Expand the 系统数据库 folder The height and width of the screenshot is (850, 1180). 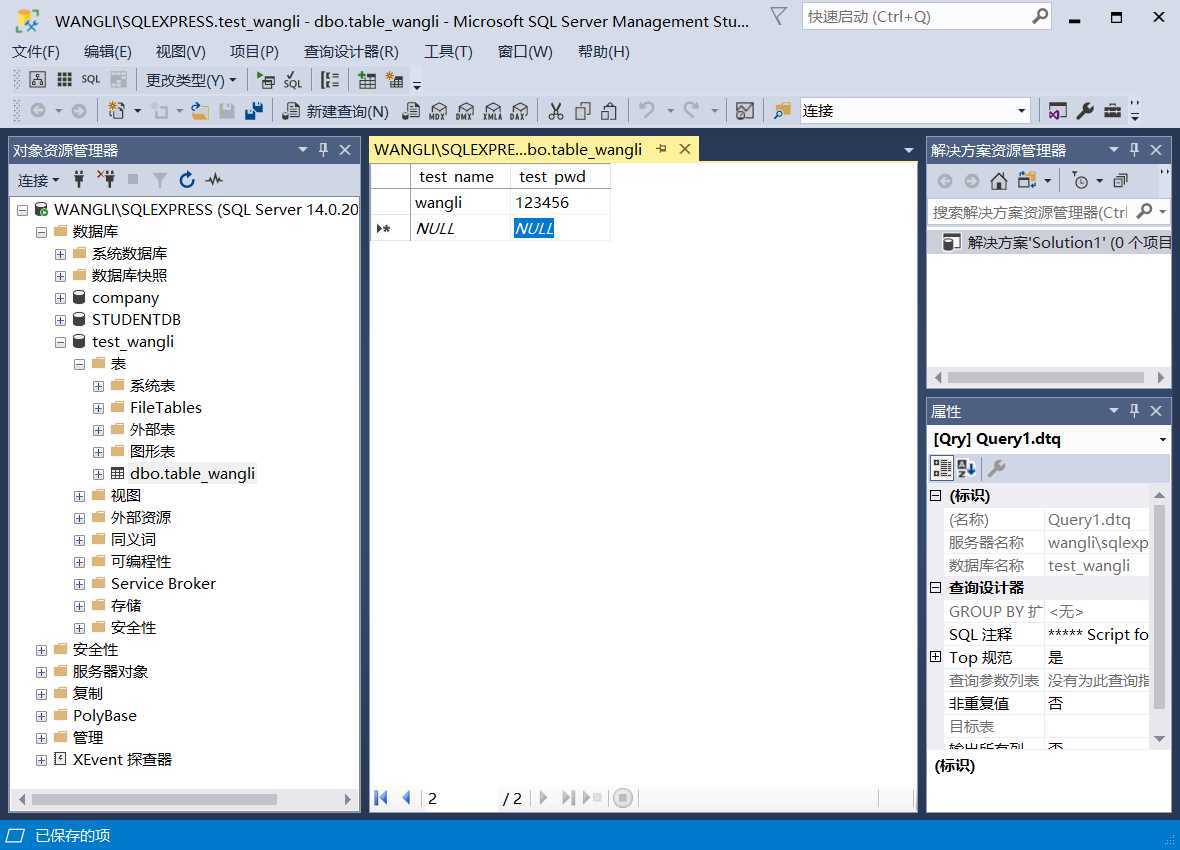[x=60, y=254]
